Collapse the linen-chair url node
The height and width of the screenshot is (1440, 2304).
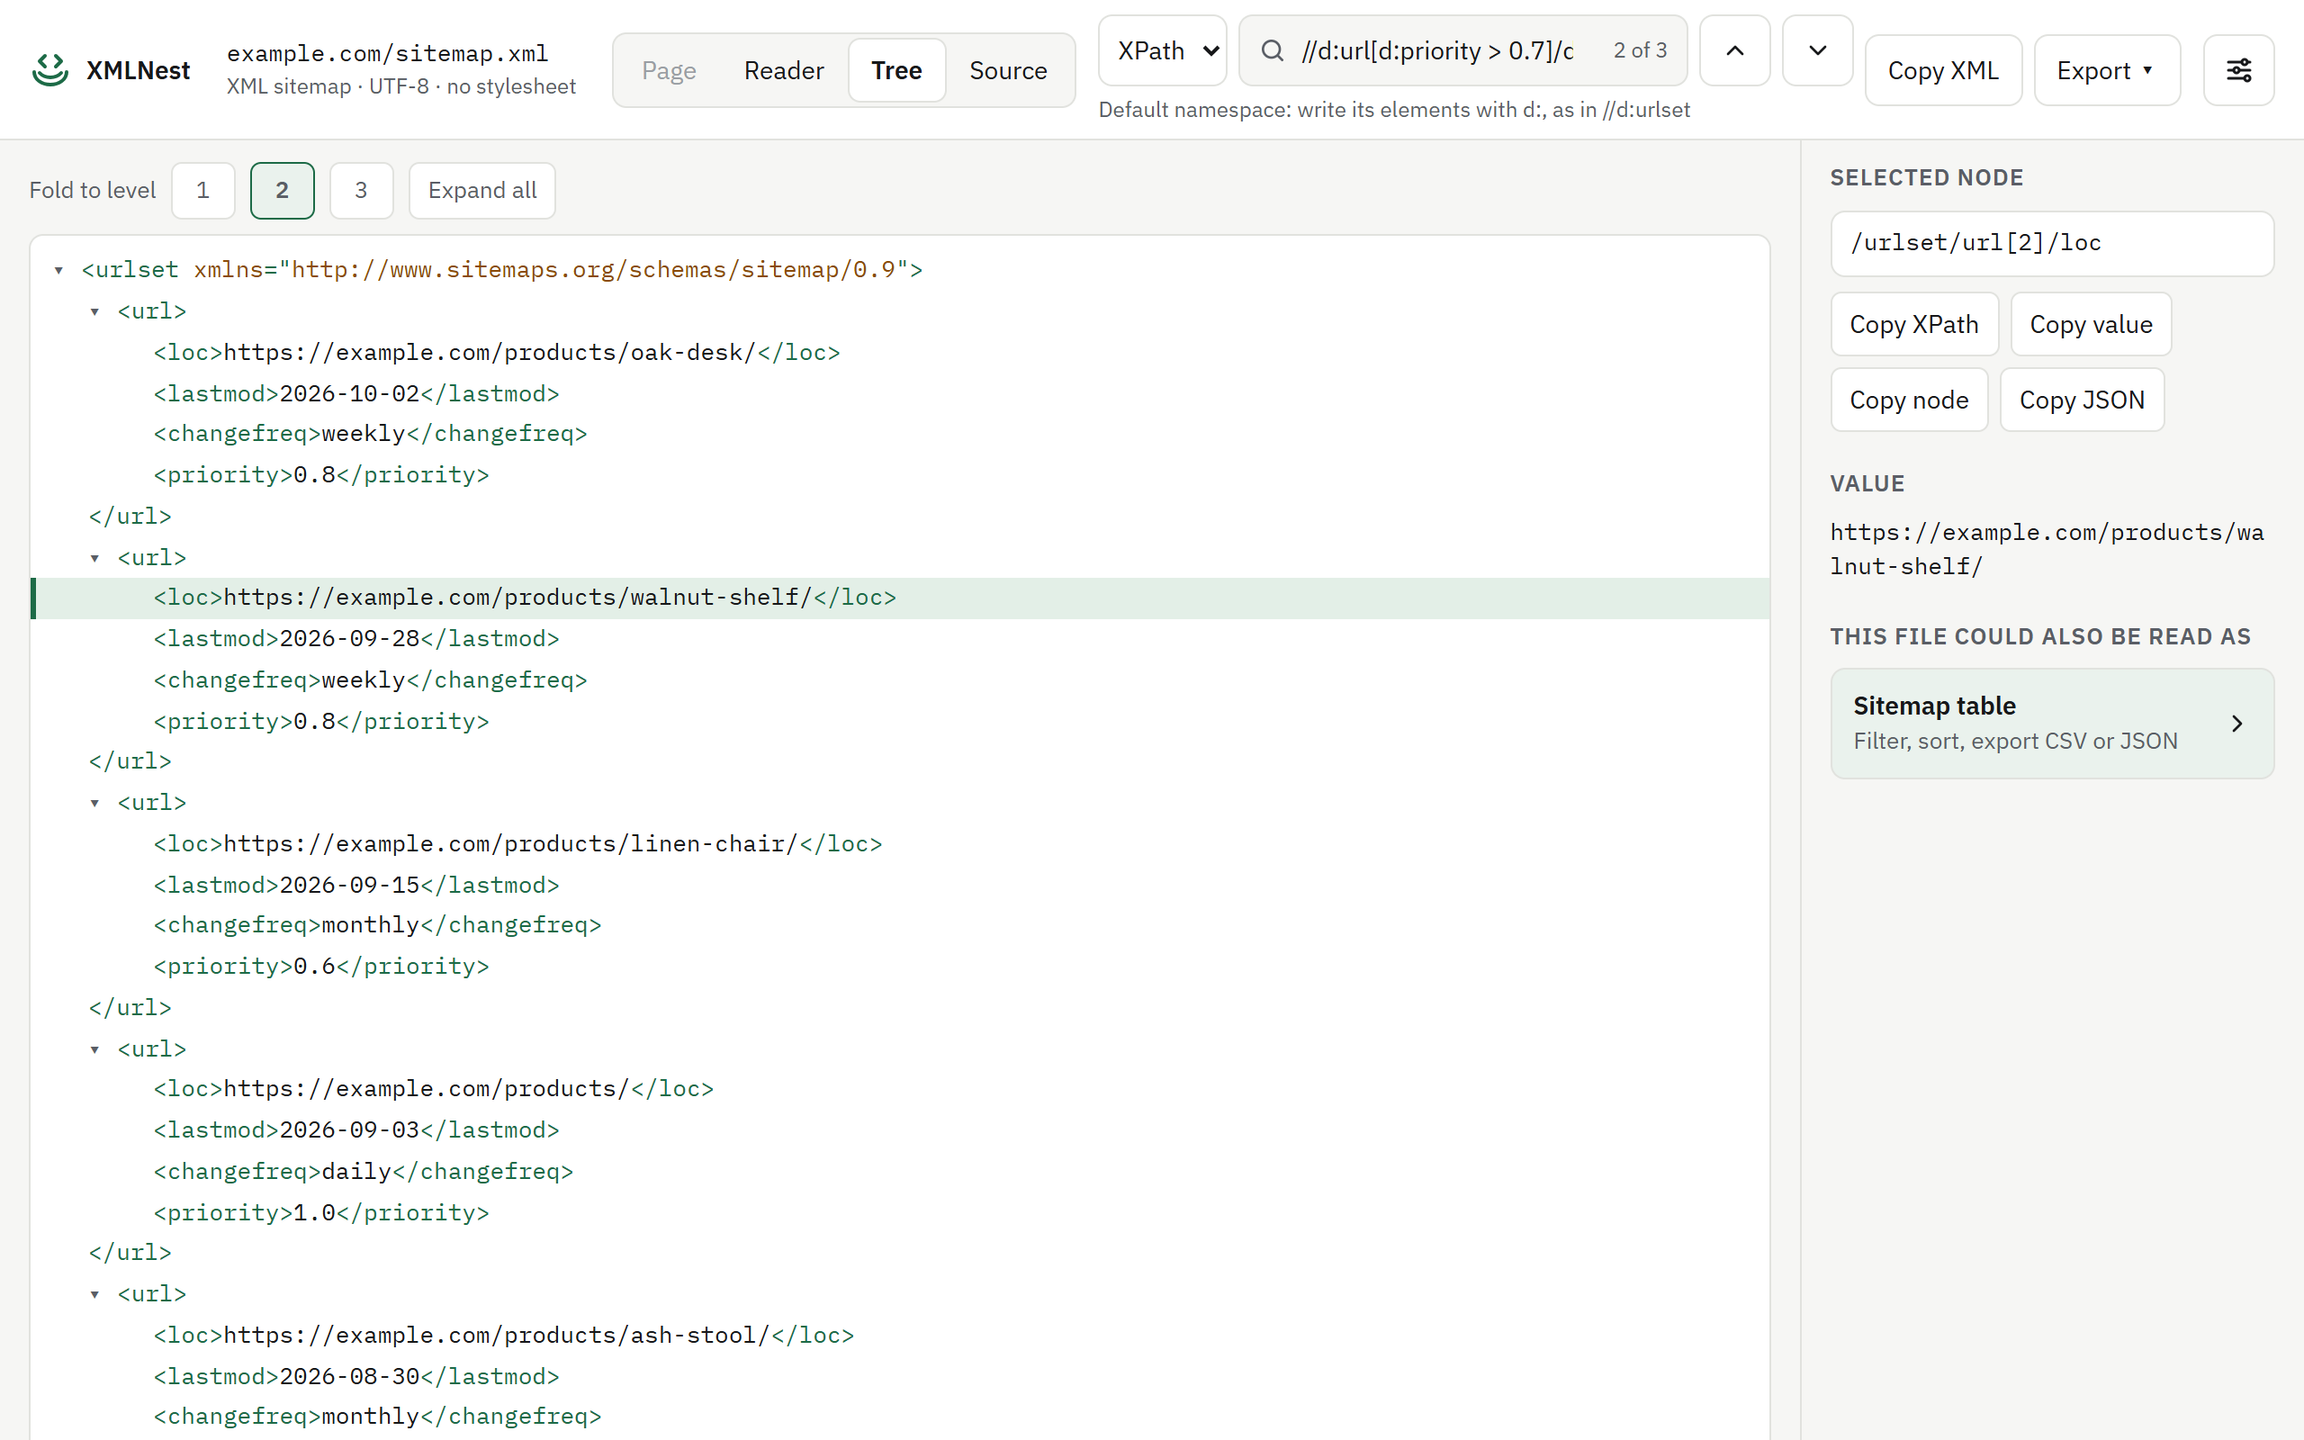coord(95,803)
